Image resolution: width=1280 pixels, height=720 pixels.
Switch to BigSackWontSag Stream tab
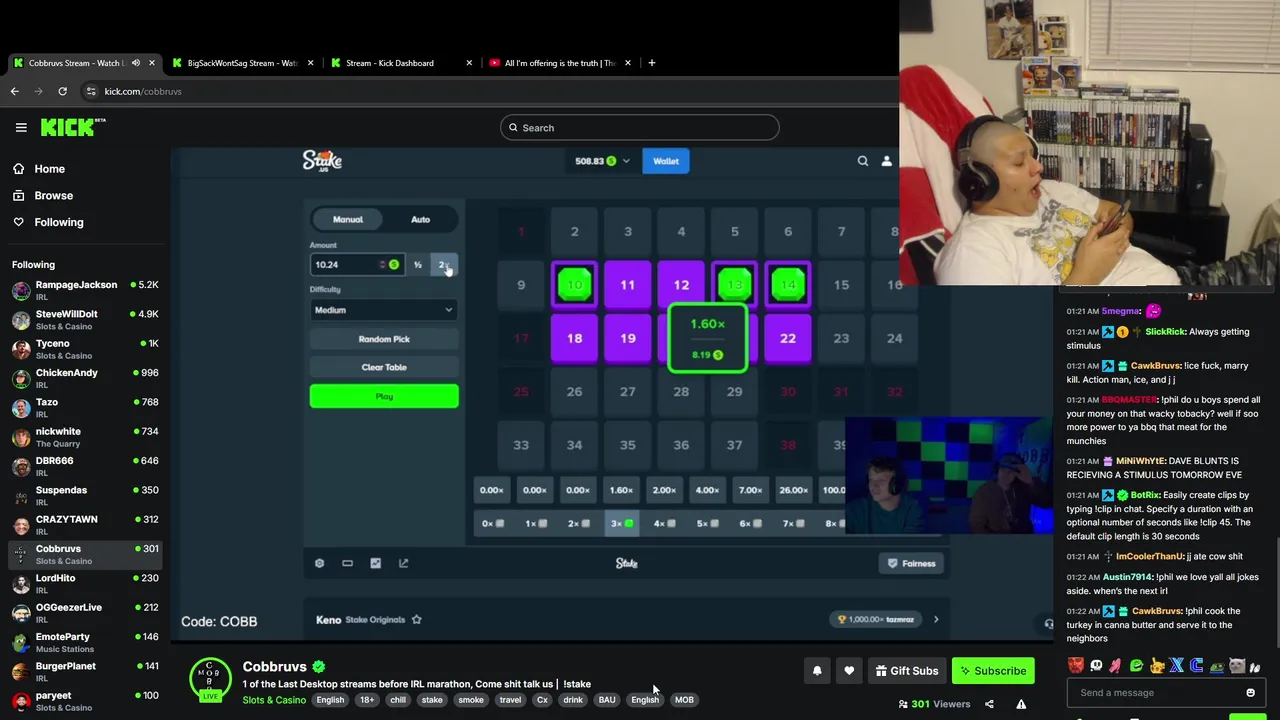coord(241,63)
